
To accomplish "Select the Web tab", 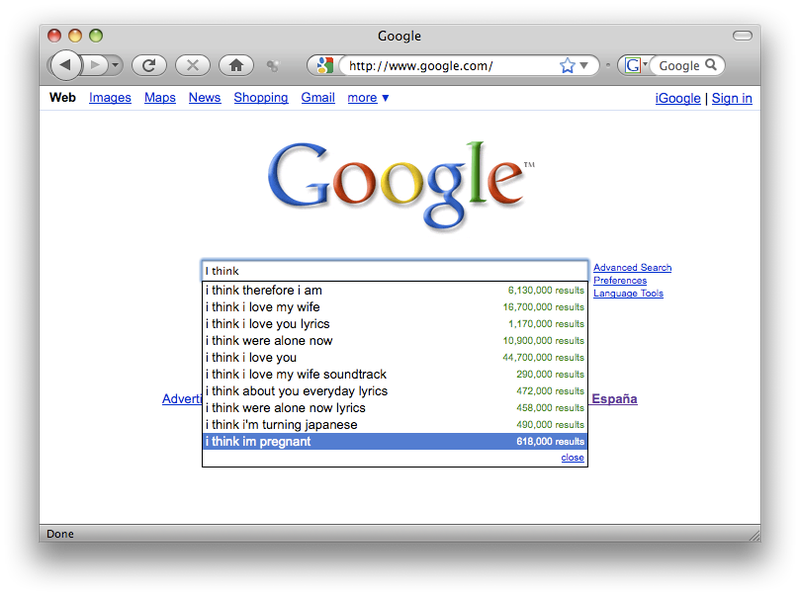I will click(63, 97).
